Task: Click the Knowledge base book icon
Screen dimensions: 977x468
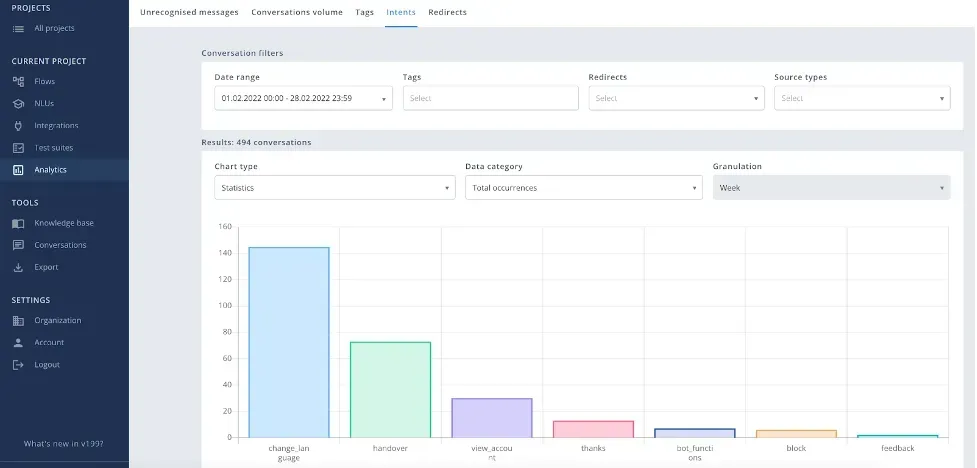Action: (18, 224)
